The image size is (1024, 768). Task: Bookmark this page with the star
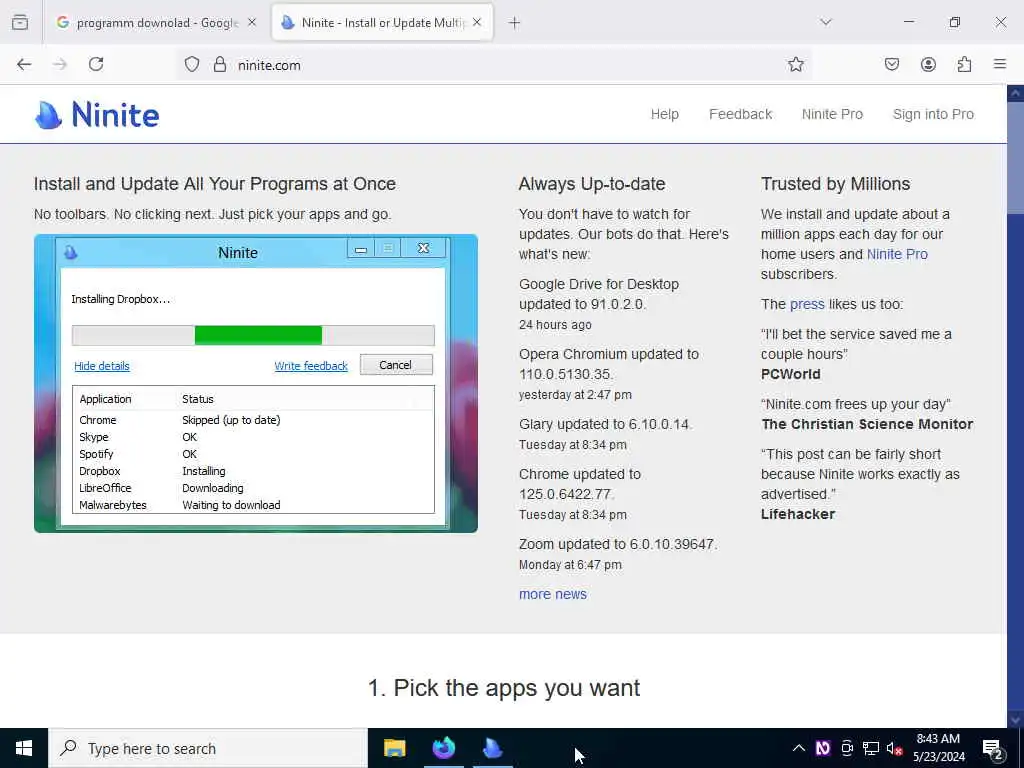point(795,64)
